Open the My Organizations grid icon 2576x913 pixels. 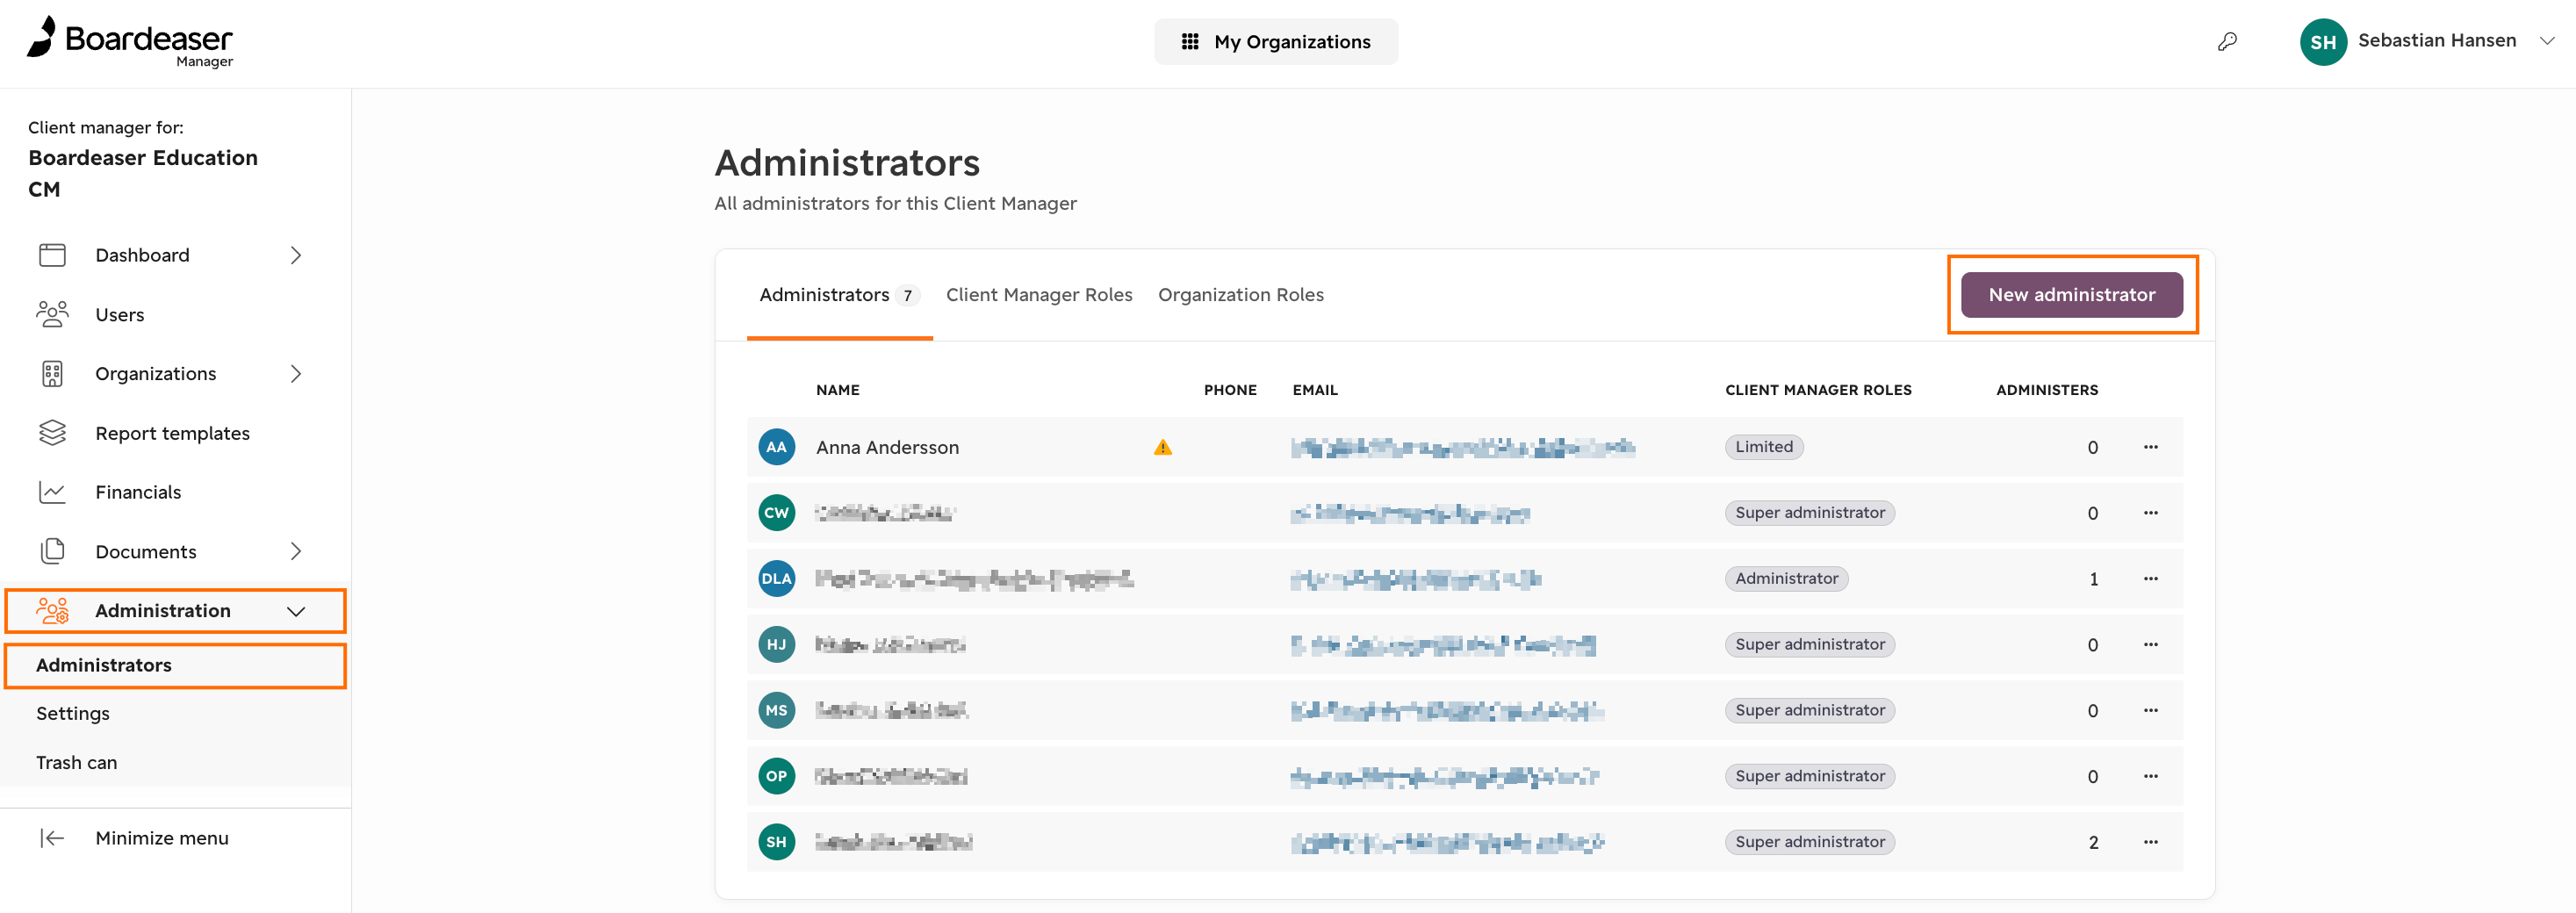click(x=1189, y=42)
